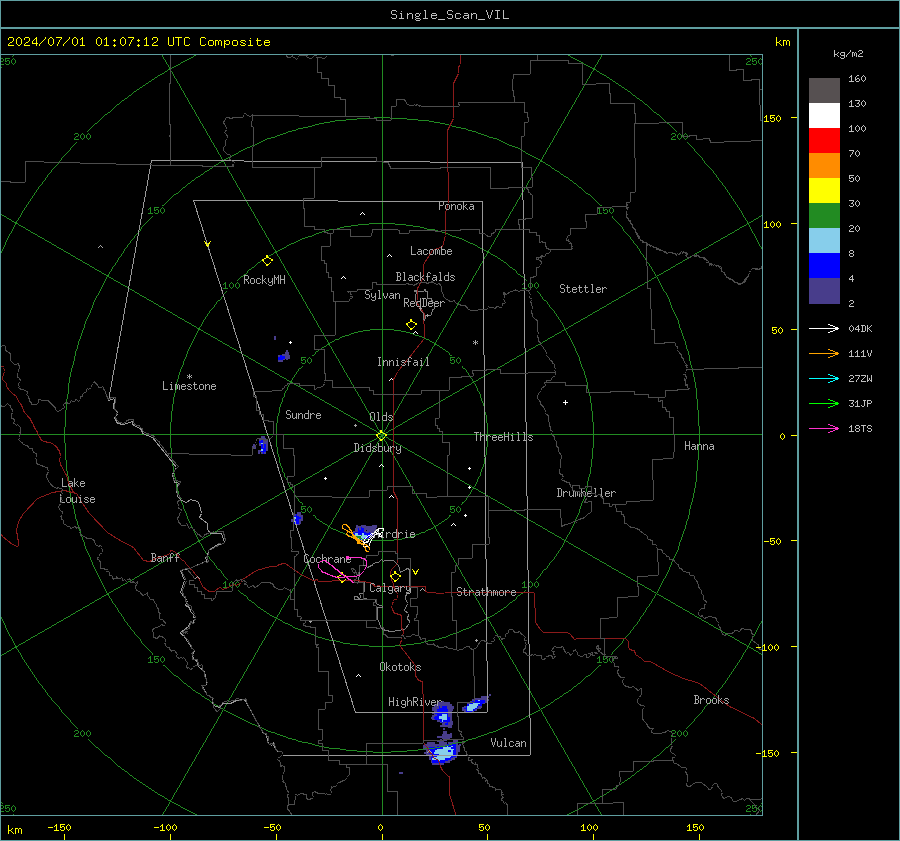Click the grey 160 color swatch

(x=824, y=90)
